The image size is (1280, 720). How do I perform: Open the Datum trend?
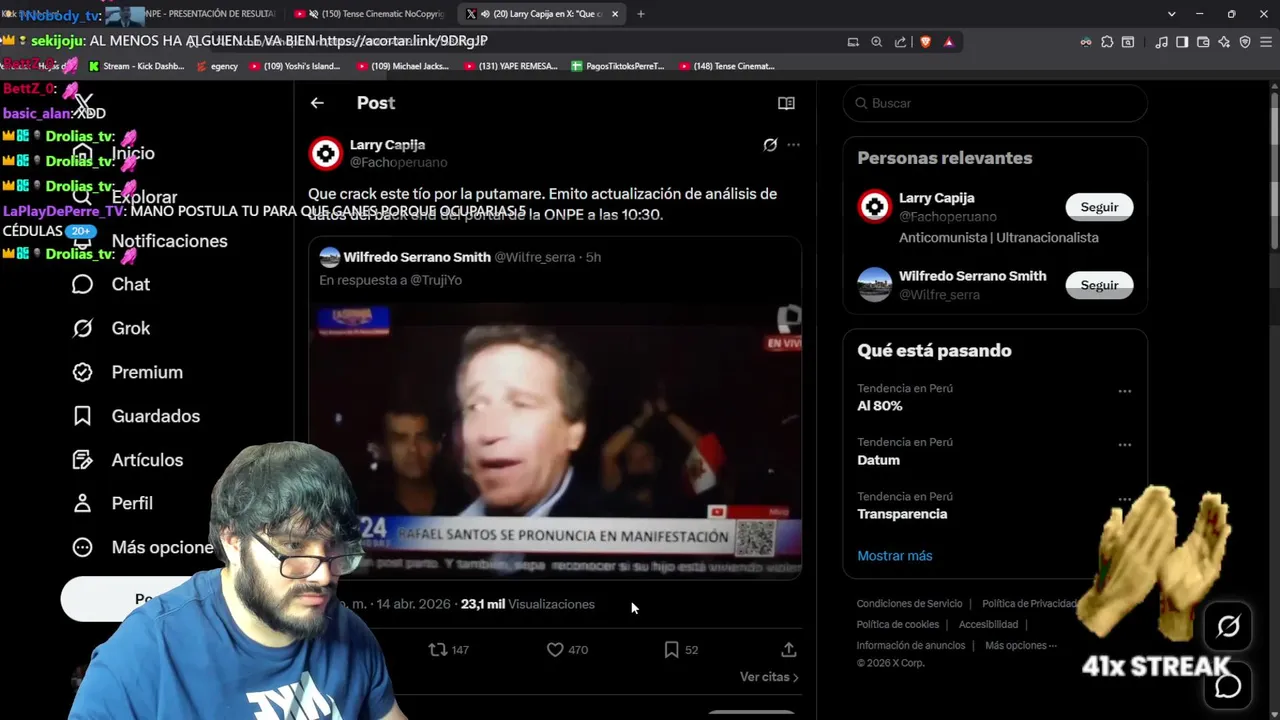(878, 460)
